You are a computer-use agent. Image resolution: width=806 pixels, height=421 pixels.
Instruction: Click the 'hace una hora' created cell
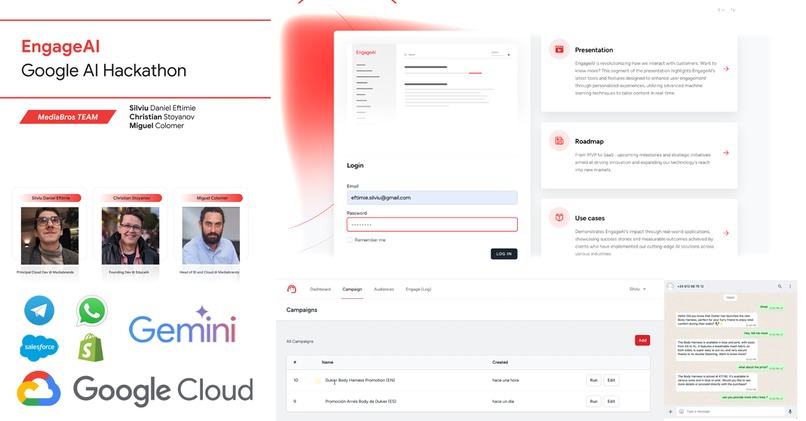[x=505, y=380]
